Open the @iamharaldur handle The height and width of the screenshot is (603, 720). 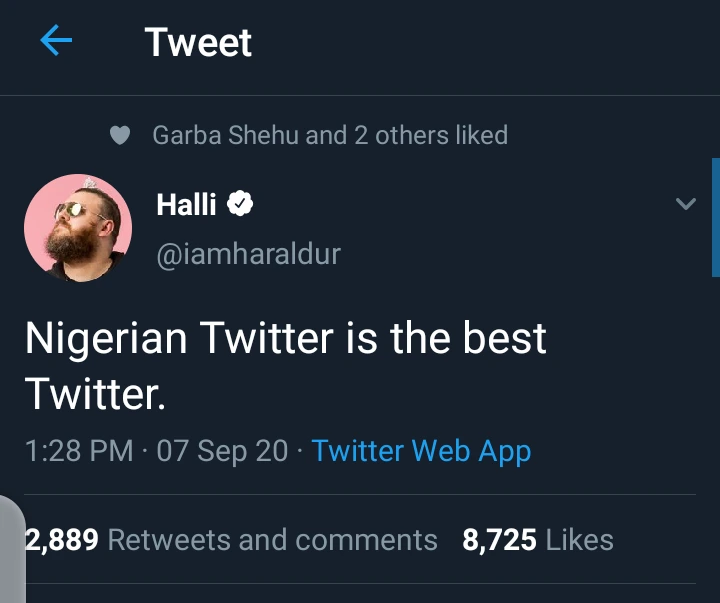[249, 254]
